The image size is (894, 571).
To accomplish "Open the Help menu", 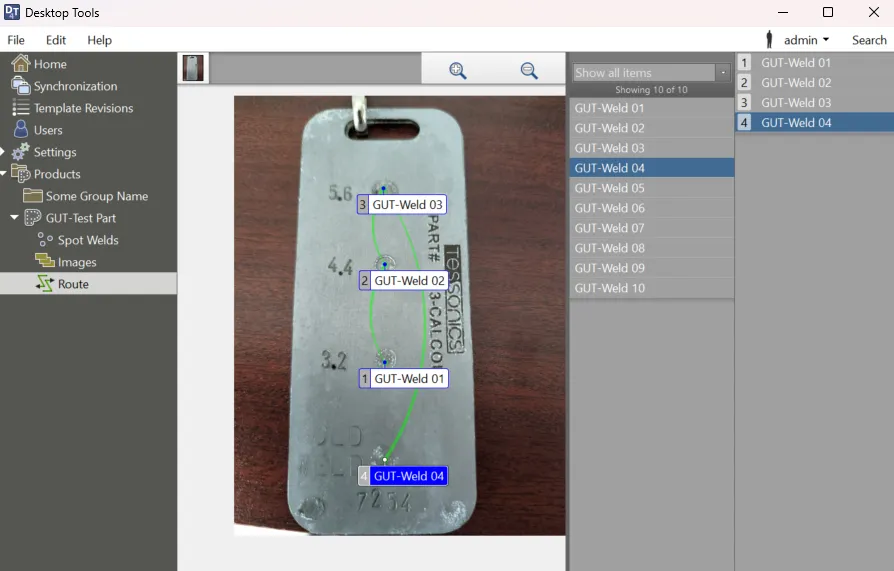I will [x=99, y=40].
